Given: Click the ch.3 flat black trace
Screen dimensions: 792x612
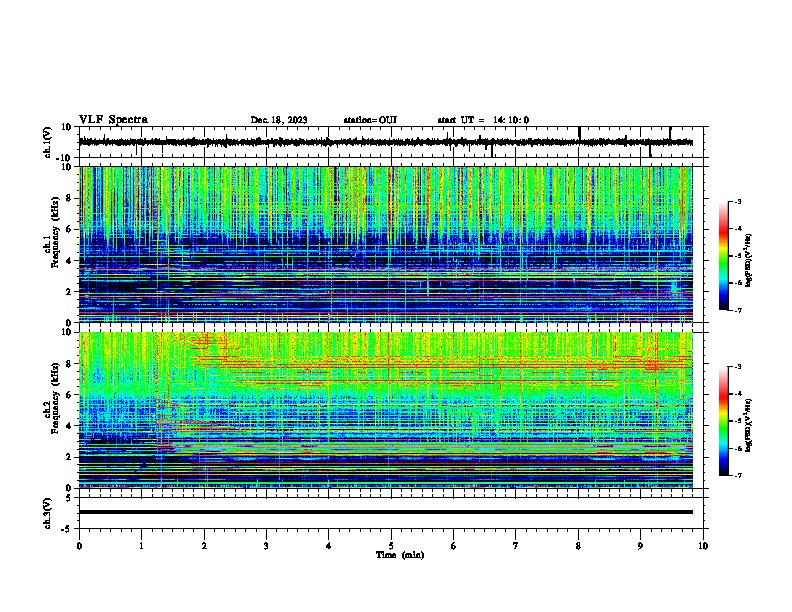Looking at the screenshot, I should (386, 512).
